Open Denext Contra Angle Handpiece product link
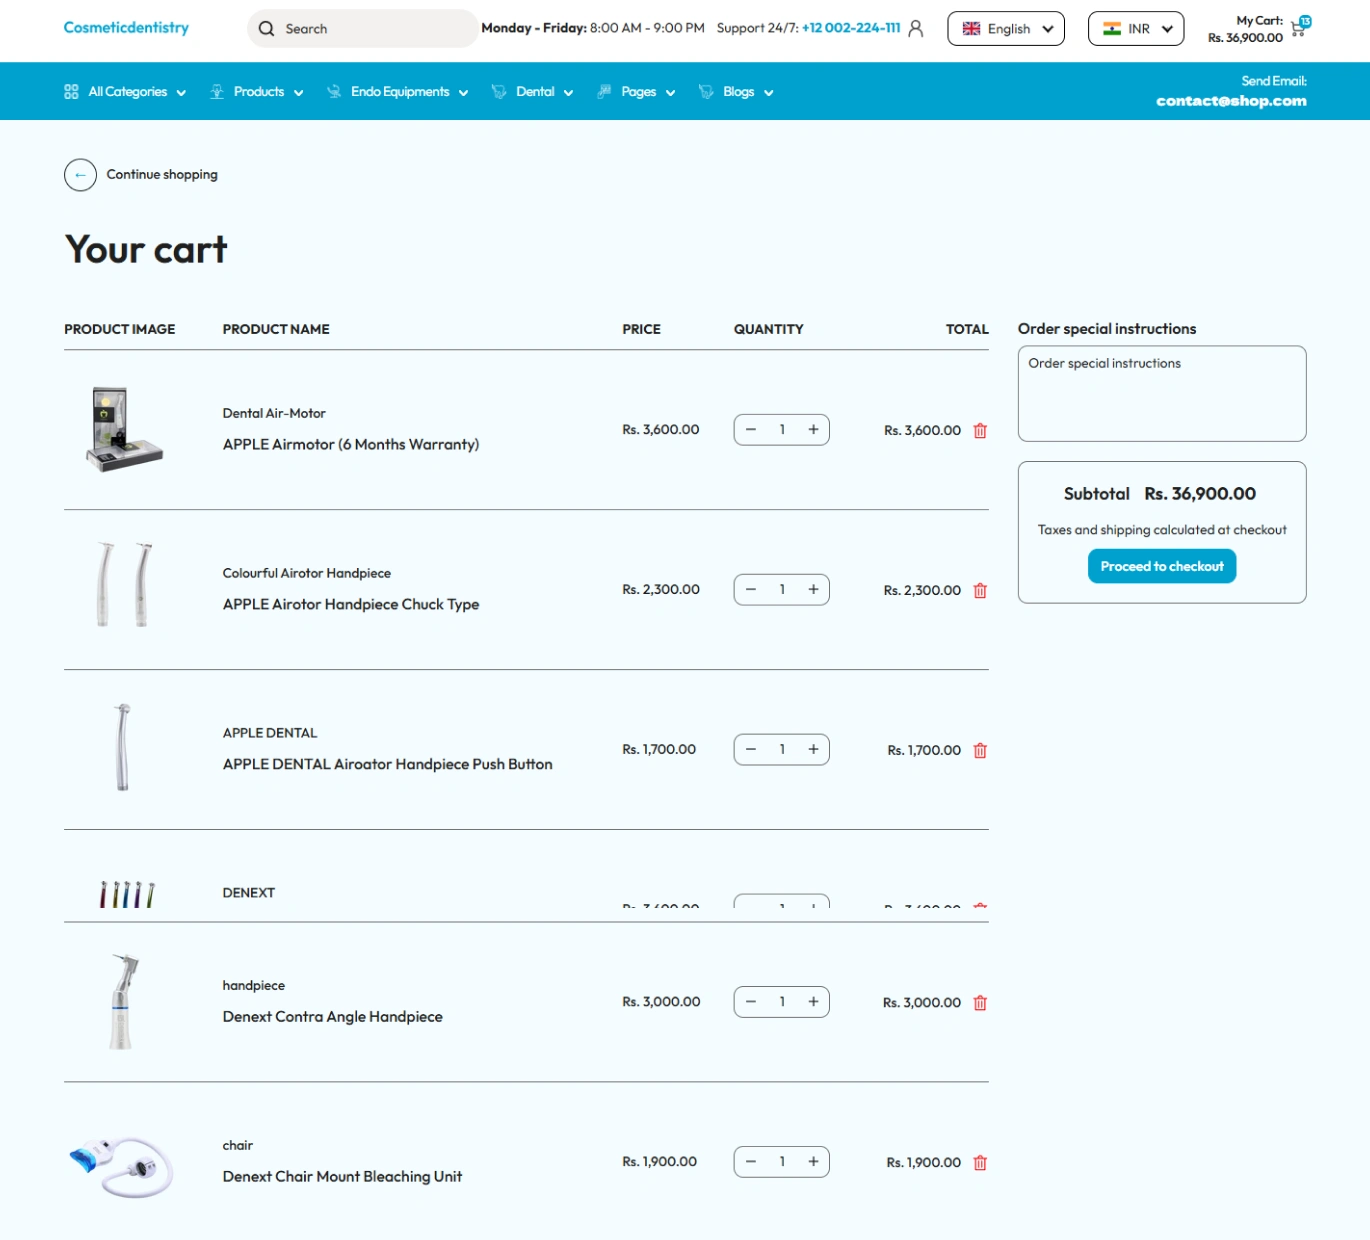 pyautogui.click(x=332, y=1017)
